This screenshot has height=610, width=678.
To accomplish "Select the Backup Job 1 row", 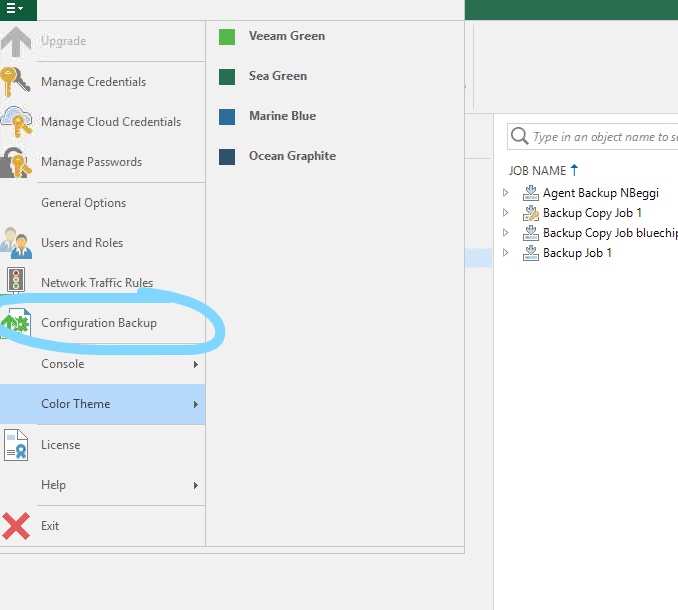I will click(x=577, y=253).
